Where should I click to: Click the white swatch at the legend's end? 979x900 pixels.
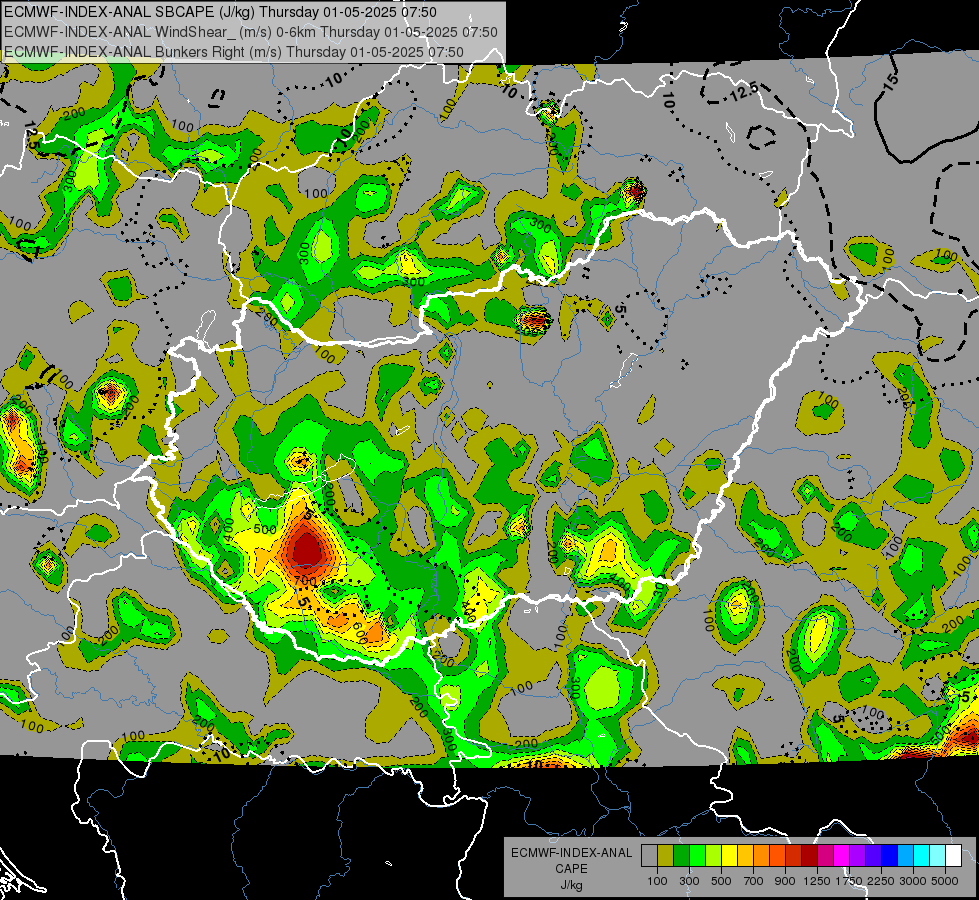coord(954,856)
